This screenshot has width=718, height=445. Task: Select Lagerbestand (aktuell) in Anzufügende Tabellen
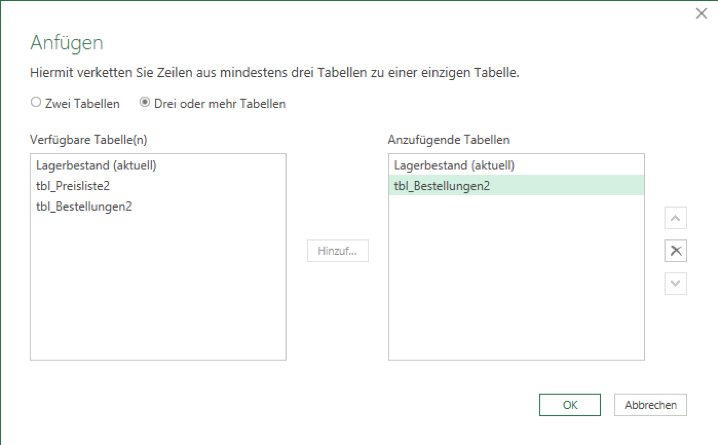[x=454, y=166]
